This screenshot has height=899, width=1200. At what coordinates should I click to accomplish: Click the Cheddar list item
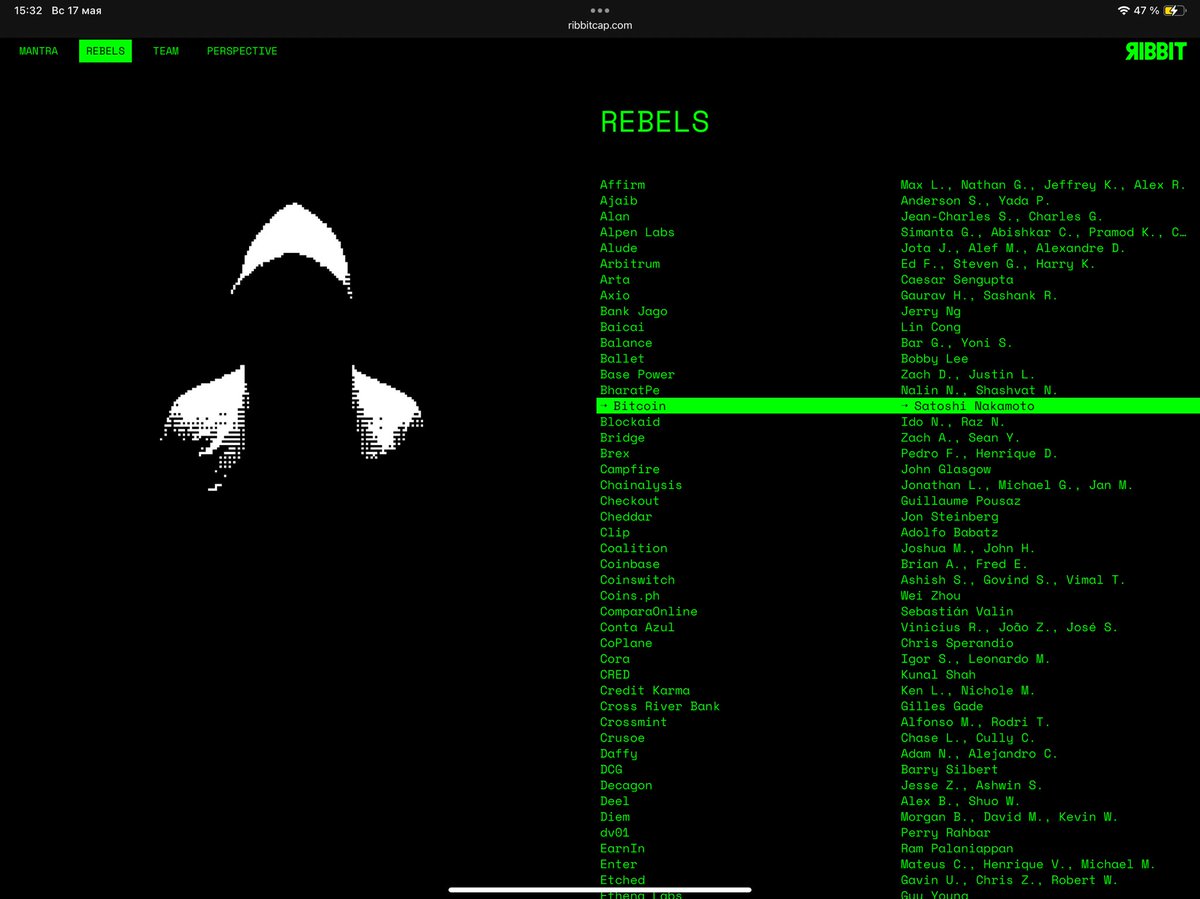tap(626, 517)
